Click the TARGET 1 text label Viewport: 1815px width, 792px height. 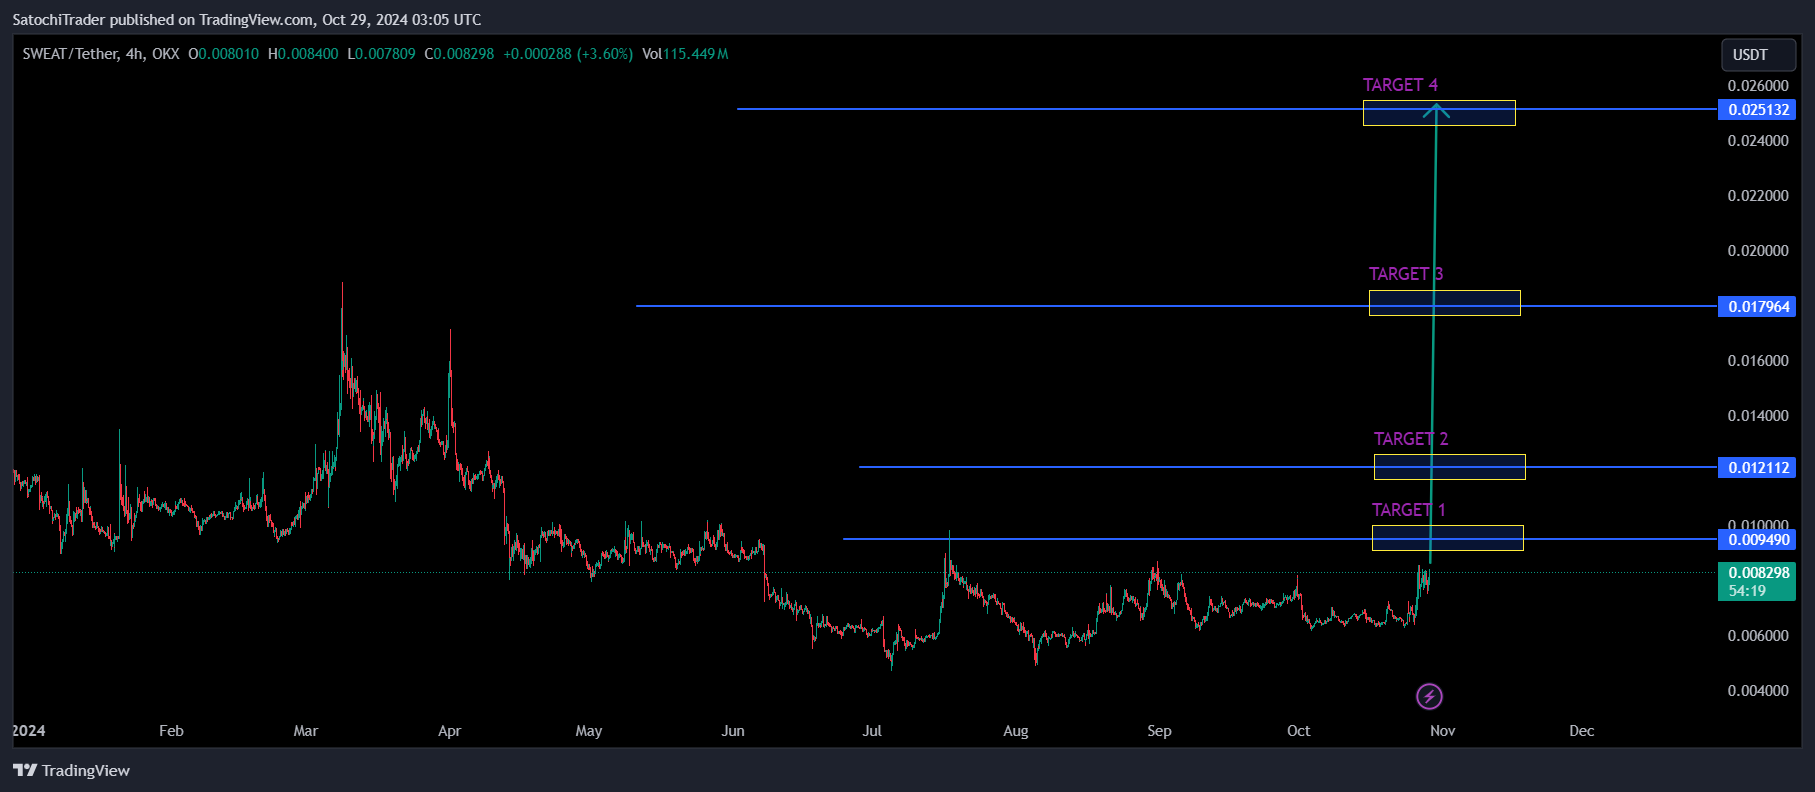(x=1409, y=510)
